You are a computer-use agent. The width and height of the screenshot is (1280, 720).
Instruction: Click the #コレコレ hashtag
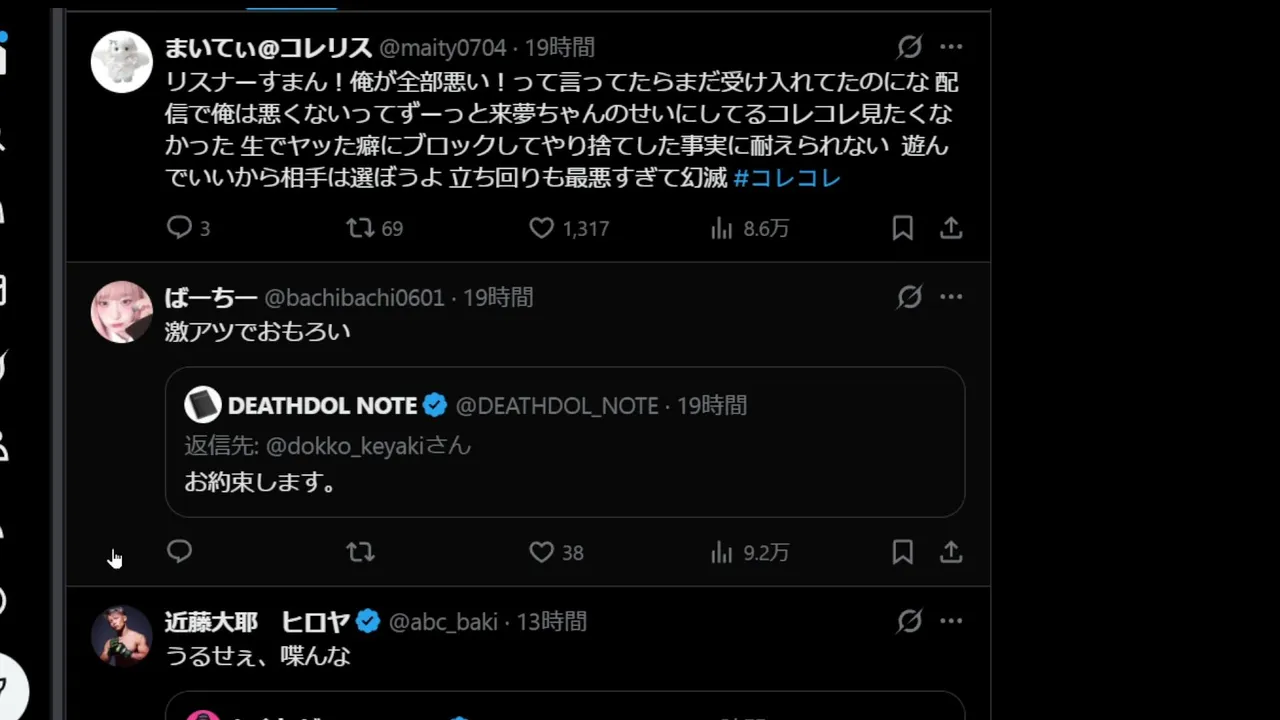coord(787,178)
